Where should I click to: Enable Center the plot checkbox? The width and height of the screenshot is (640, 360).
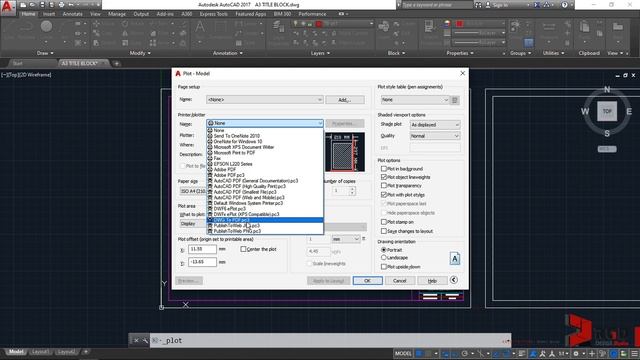pyautogui.click(x=243, y=249)
